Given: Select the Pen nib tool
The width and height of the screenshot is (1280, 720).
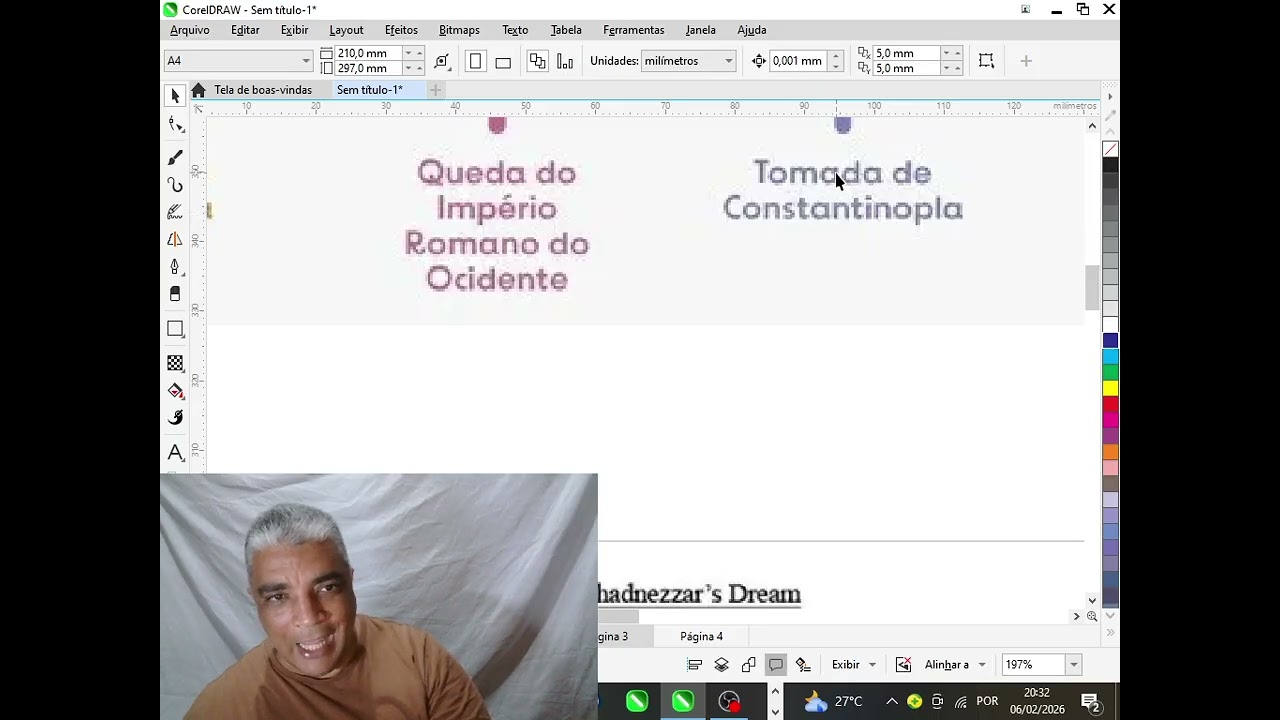Looking at the screenshot, I should click(176, 267).
